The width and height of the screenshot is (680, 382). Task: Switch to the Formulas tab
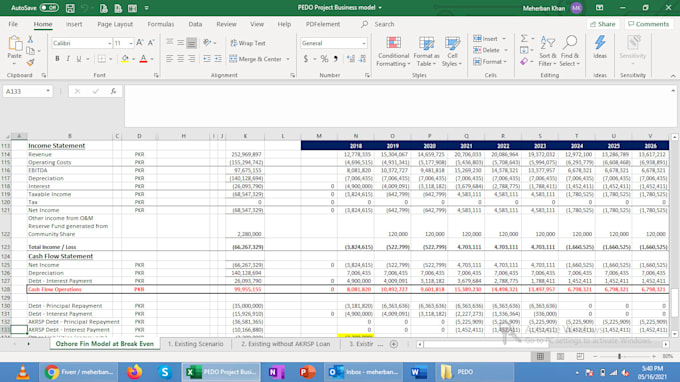pyautogui.click(x=160, y=24)
